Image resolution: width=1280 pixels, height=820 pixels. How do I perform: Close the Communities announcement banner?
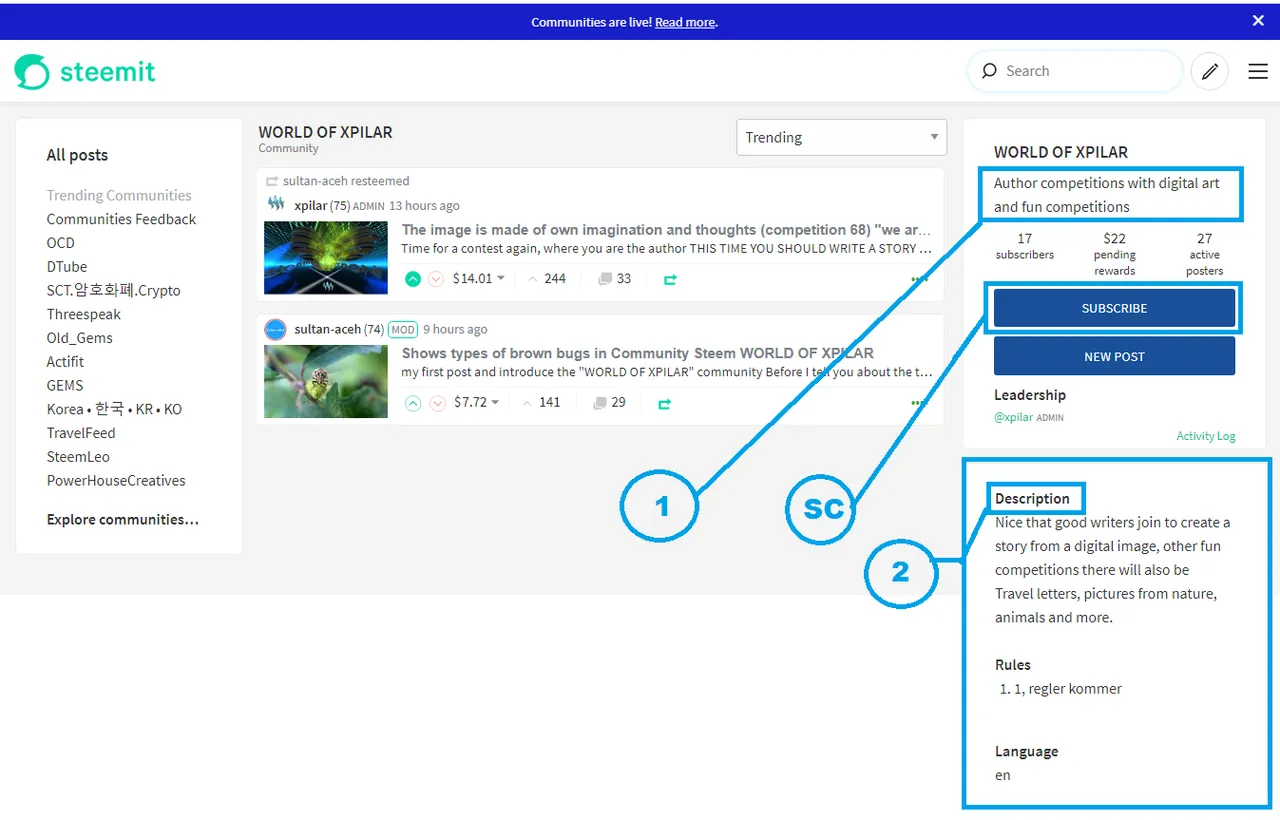pyautogui.click(x=1258, y=21)
